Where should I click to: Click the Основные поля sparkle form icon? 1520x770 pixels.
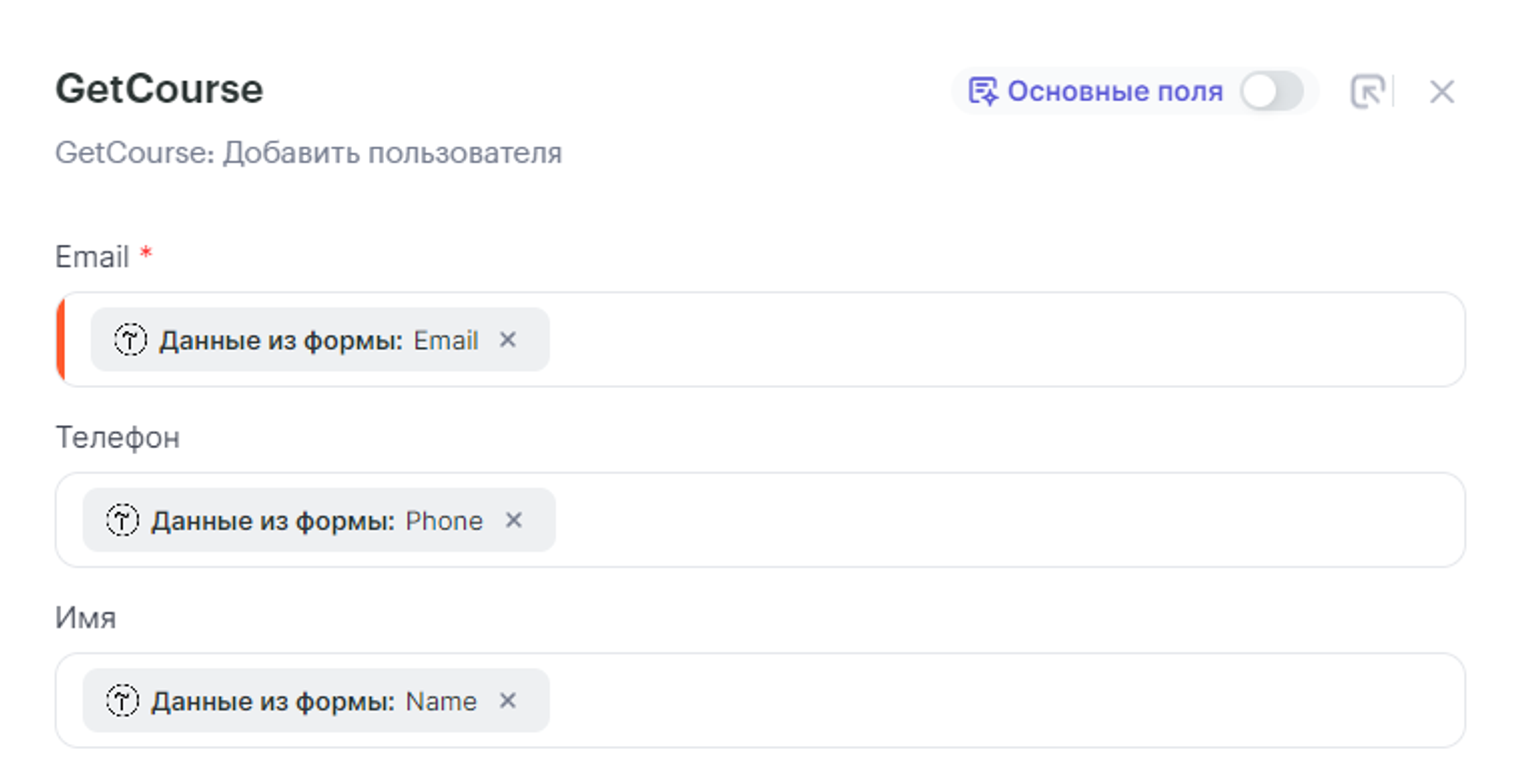983,92
